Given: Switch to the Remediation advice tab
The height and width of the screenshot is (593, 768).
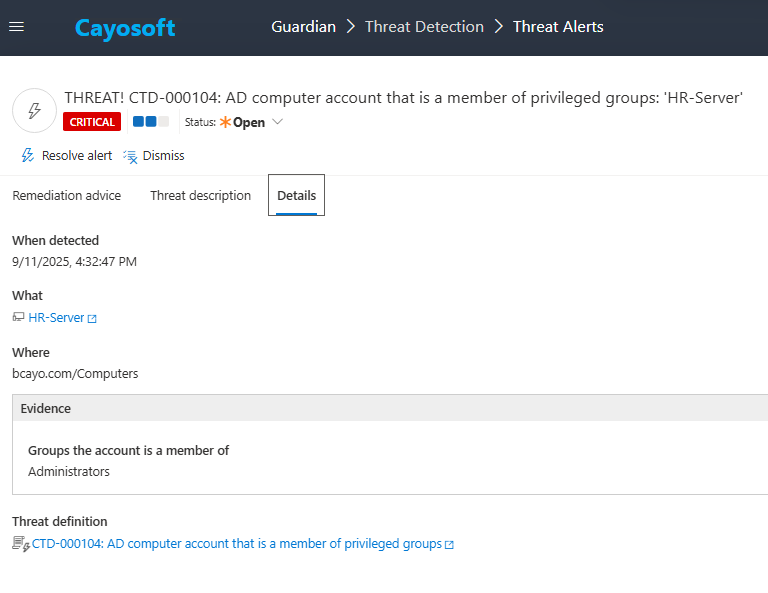Looking at the screenshot, I should [x=67, y=196].
